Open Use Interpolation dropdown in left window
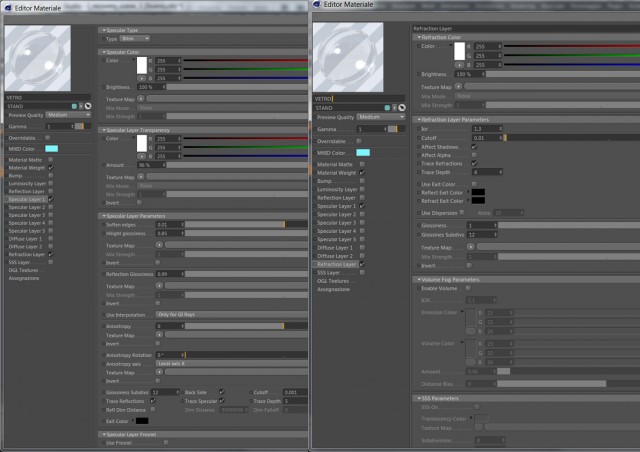Screen dimensions: 640x452 point(231,315)
